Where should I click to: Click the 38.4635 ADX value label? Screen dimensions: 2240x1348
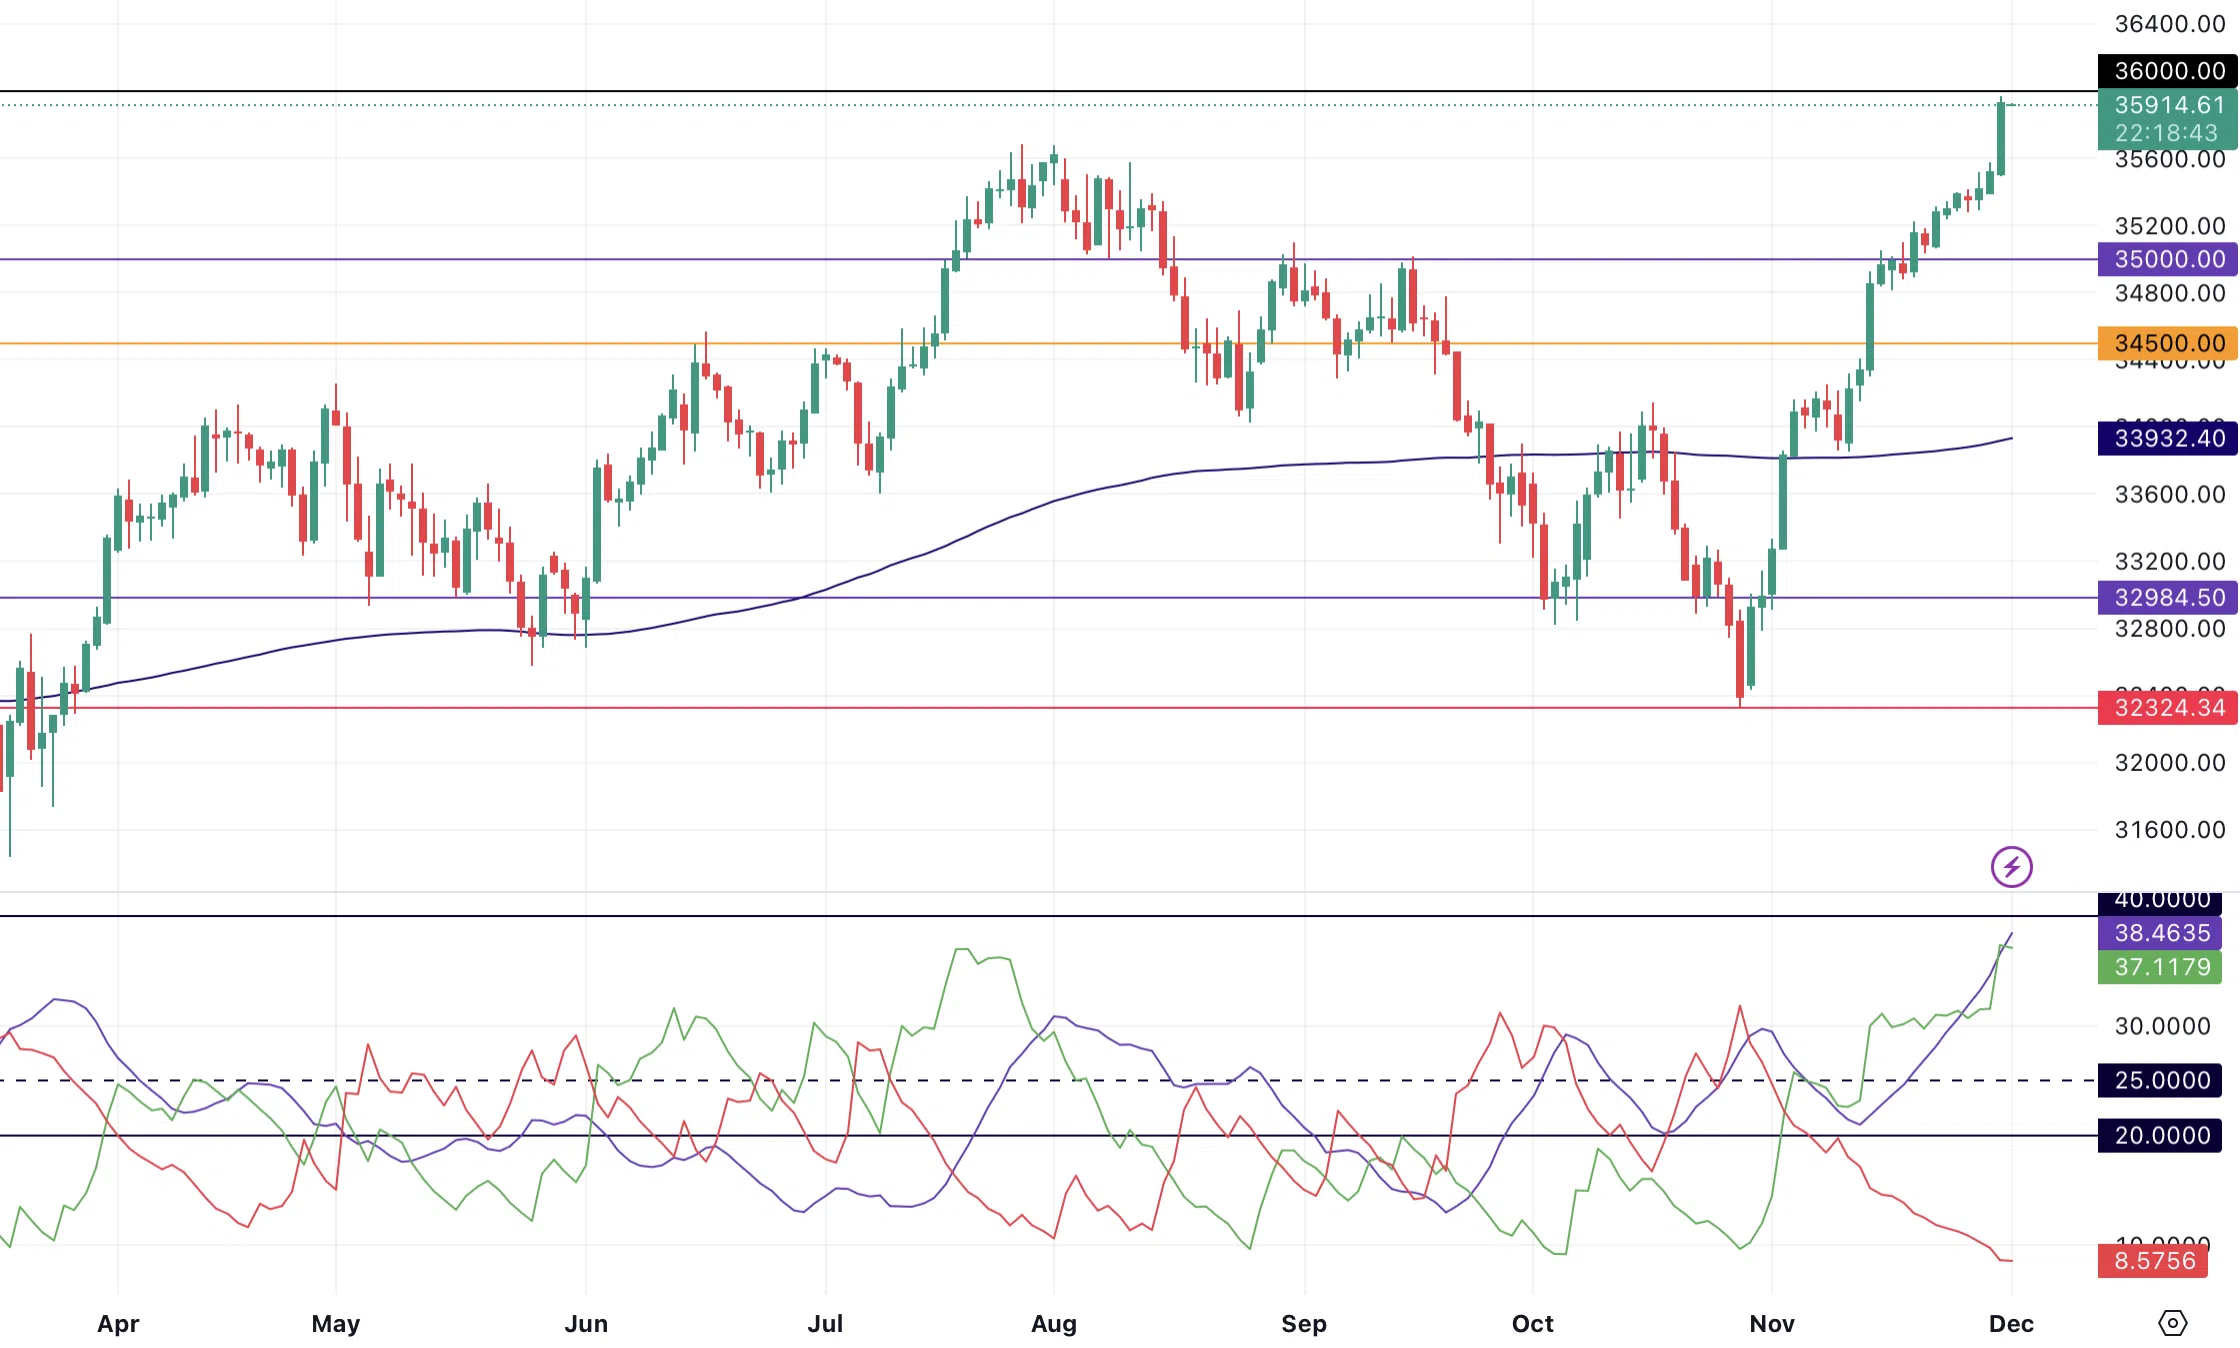tap(2160, 933)
